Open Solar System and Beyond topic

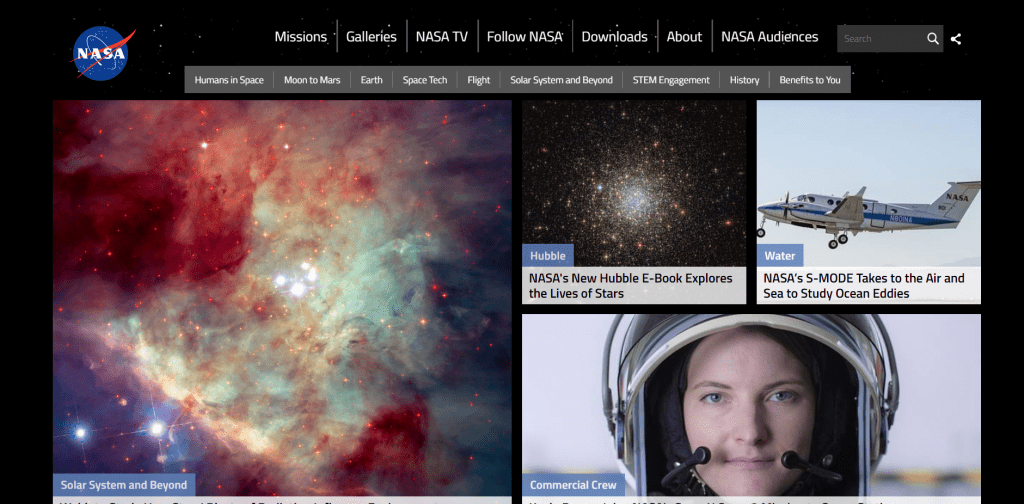point(561,80)
